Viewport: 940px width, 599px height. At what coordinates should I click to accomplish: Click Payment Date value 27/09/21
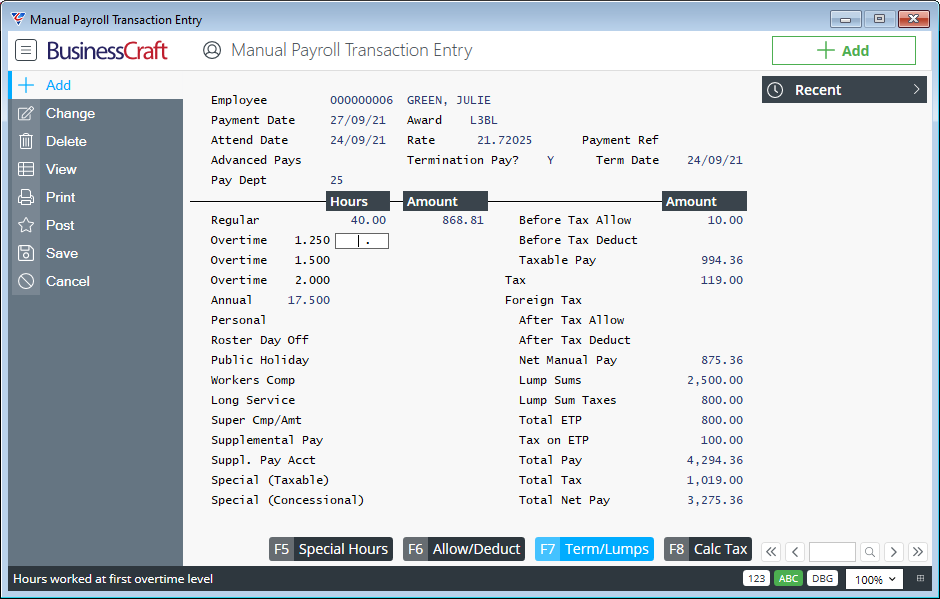point(358,120)
